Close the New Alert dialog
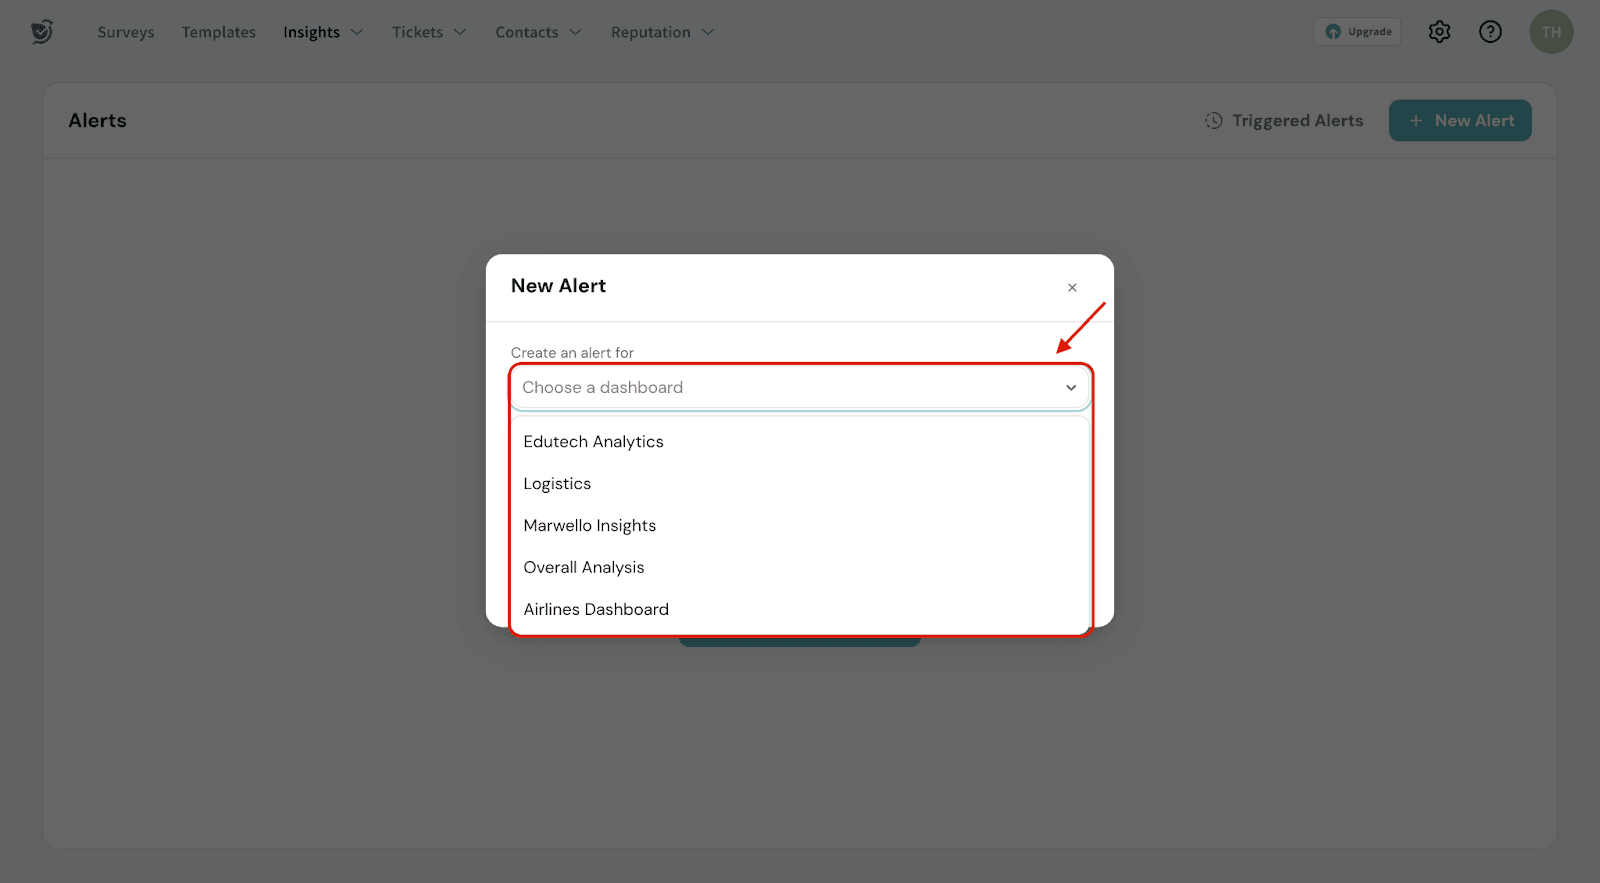Viewport: 1600px width, 883px height. (1072, 288)
